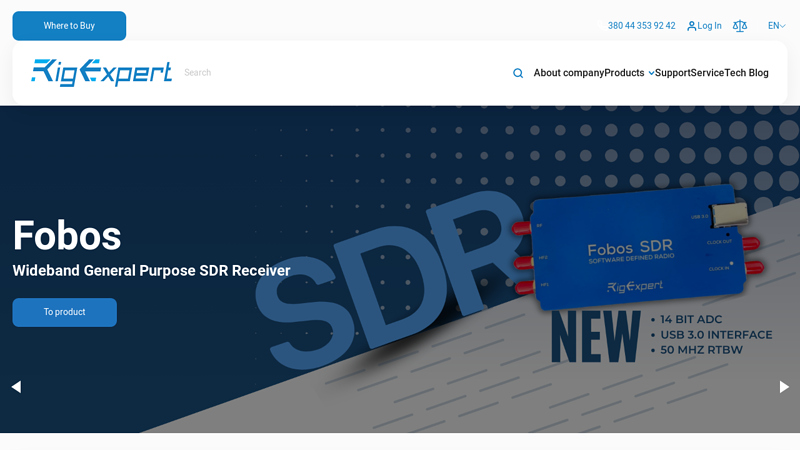
Task: Click the Fobos banner heading
Action: pyautogui.click(x=67, y=235)
